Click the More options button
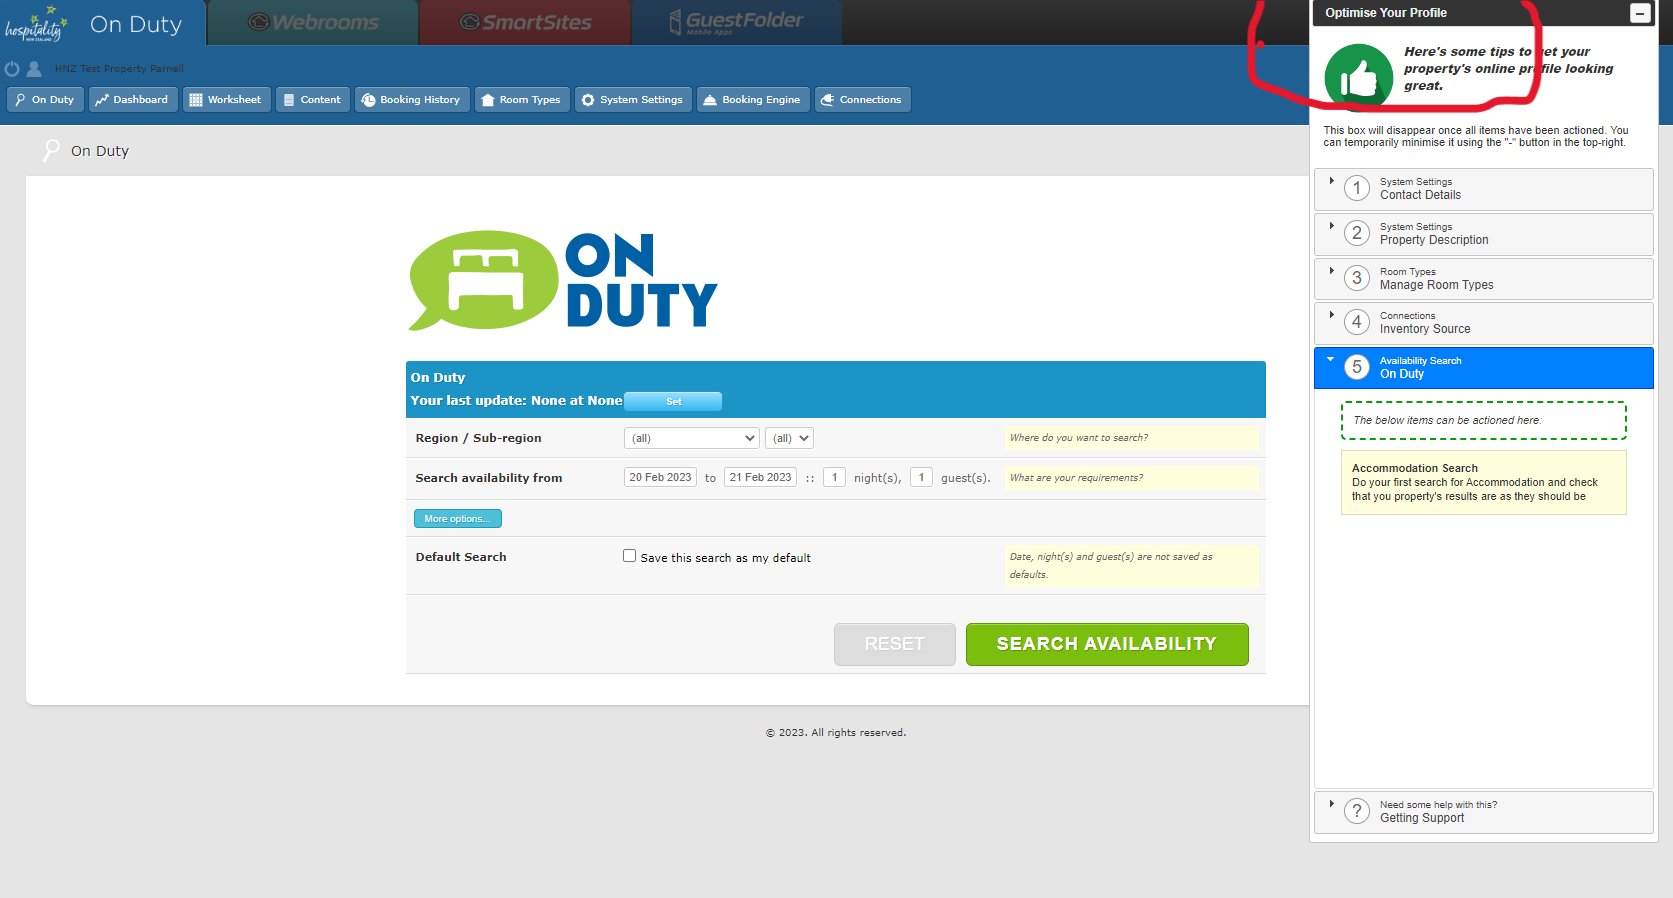The image size is (1673, 898). (x=458, y=519)
